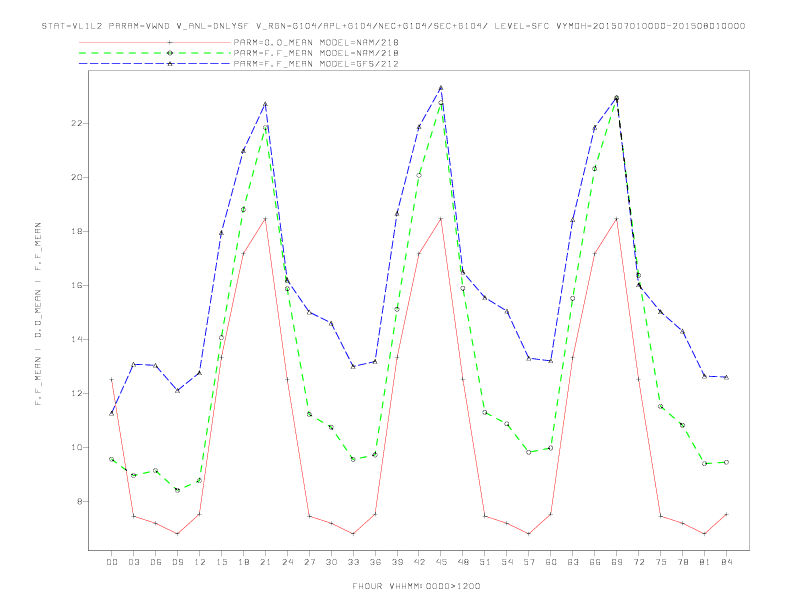Click the chart title line starting STAT=VL1L2
This screenshot has height=612, width=792.
coord(393,26)
